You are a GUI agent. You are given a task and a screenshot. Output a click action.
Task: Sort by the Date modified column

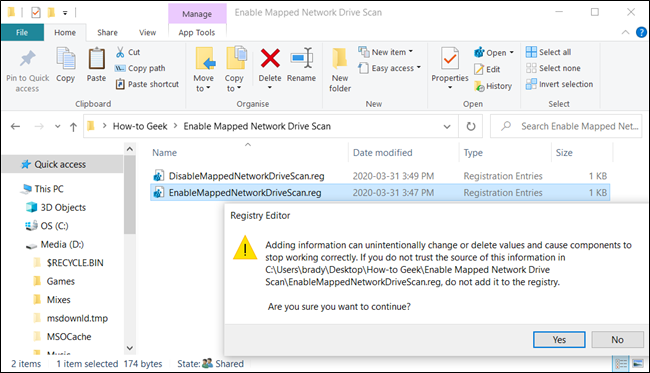pyautogui.click(x=383, y=153)
